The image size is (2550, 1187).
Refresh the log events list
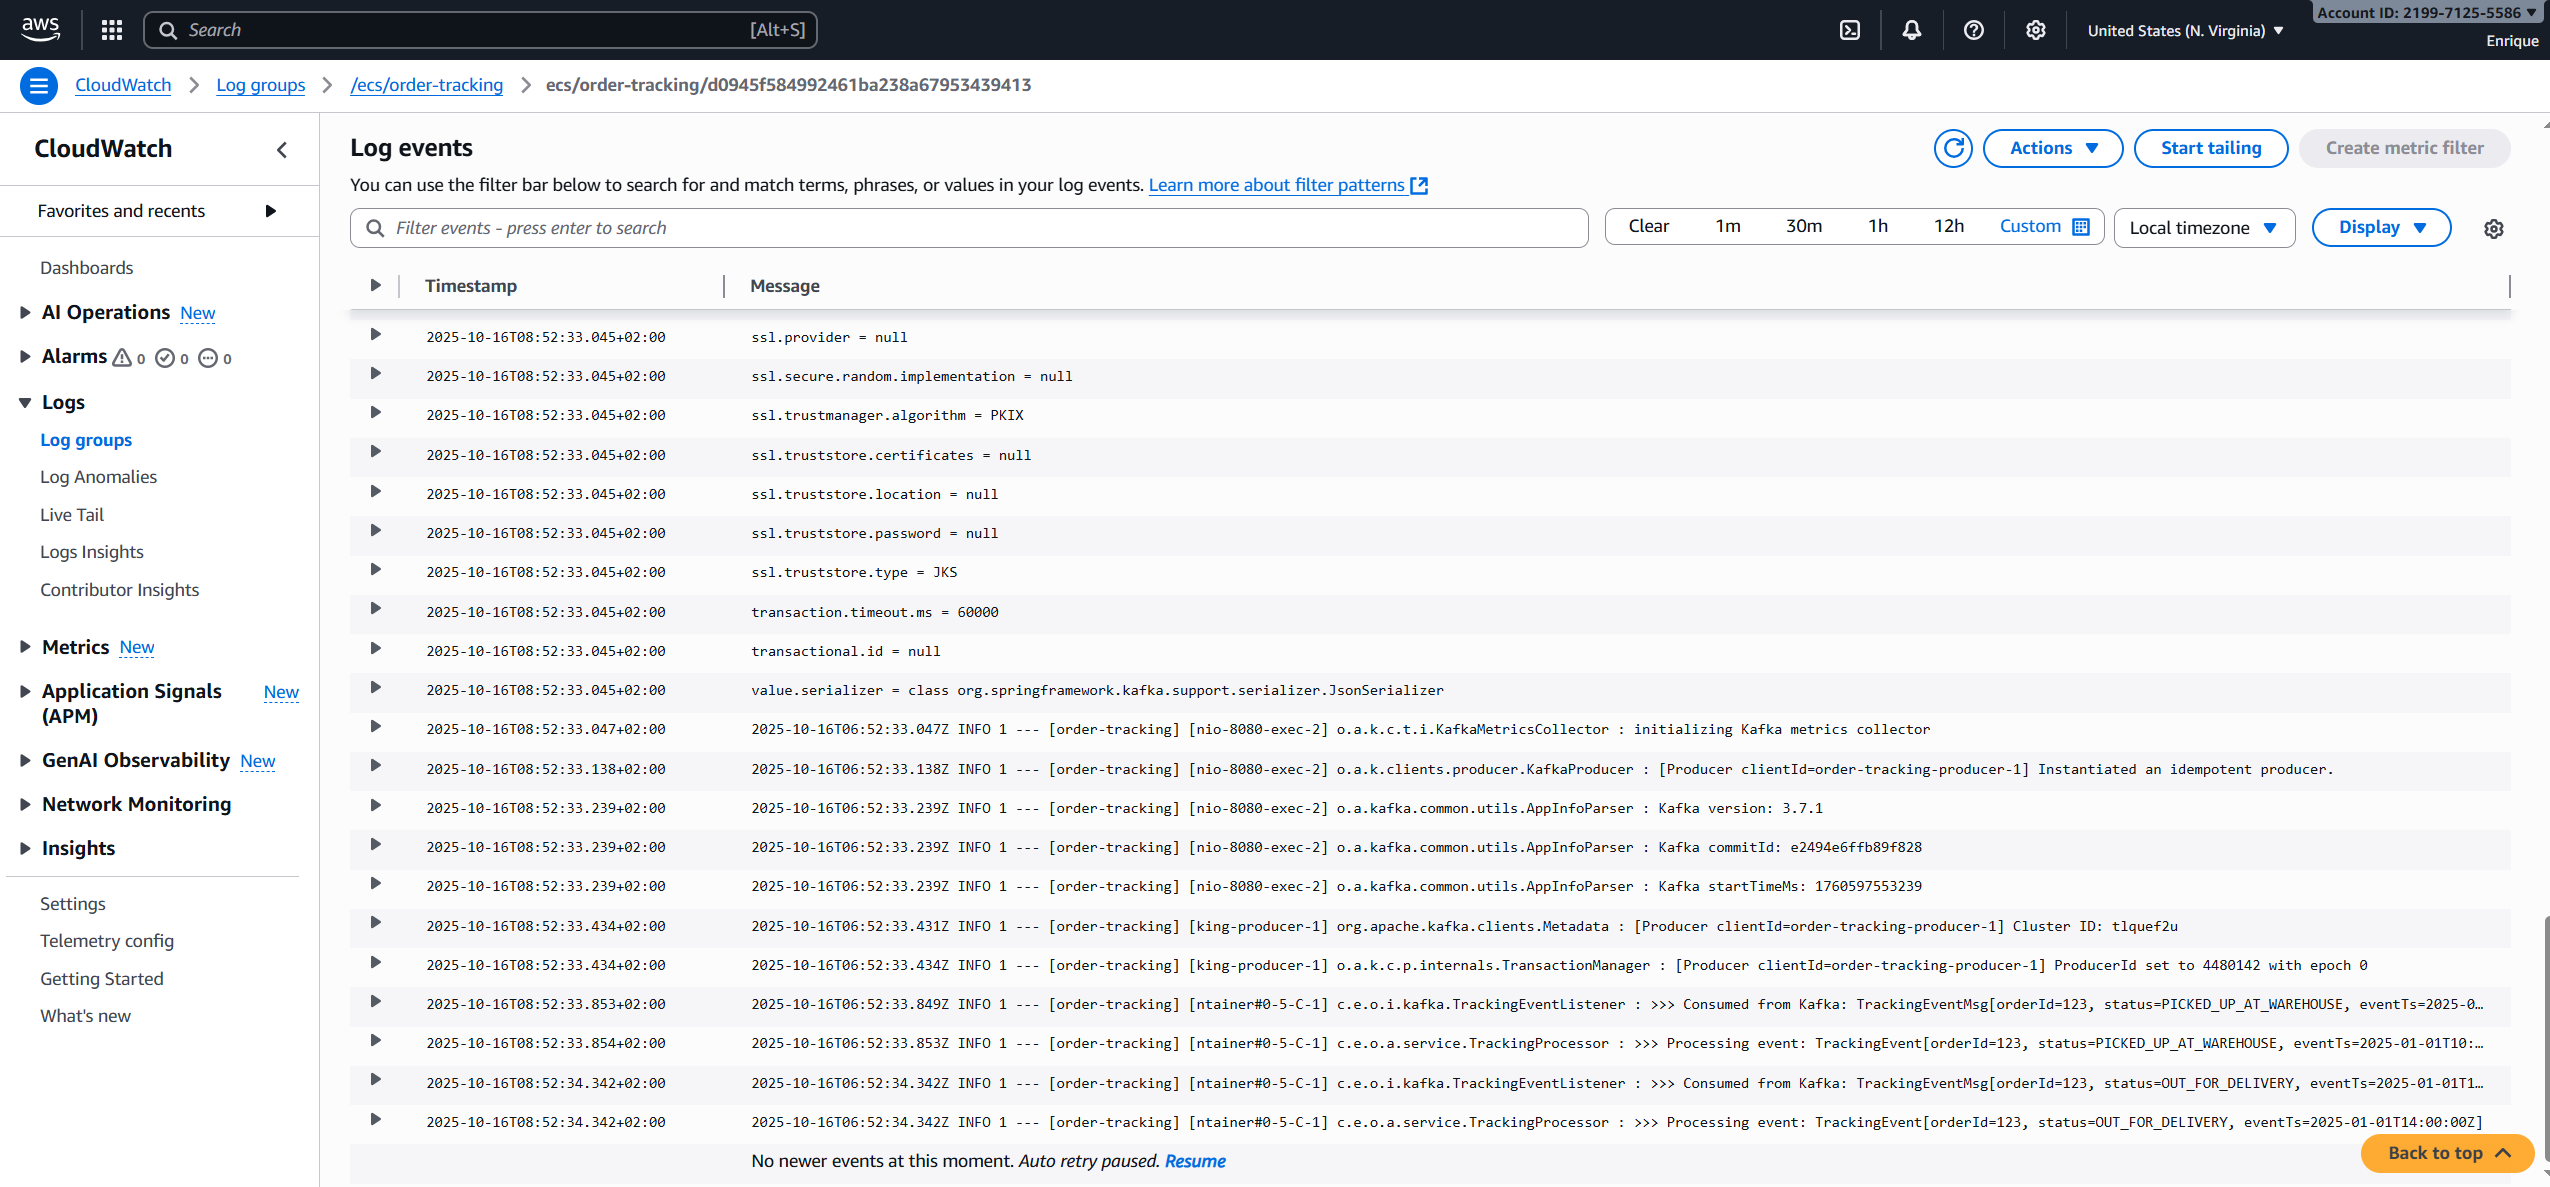tap(1953, 147)
